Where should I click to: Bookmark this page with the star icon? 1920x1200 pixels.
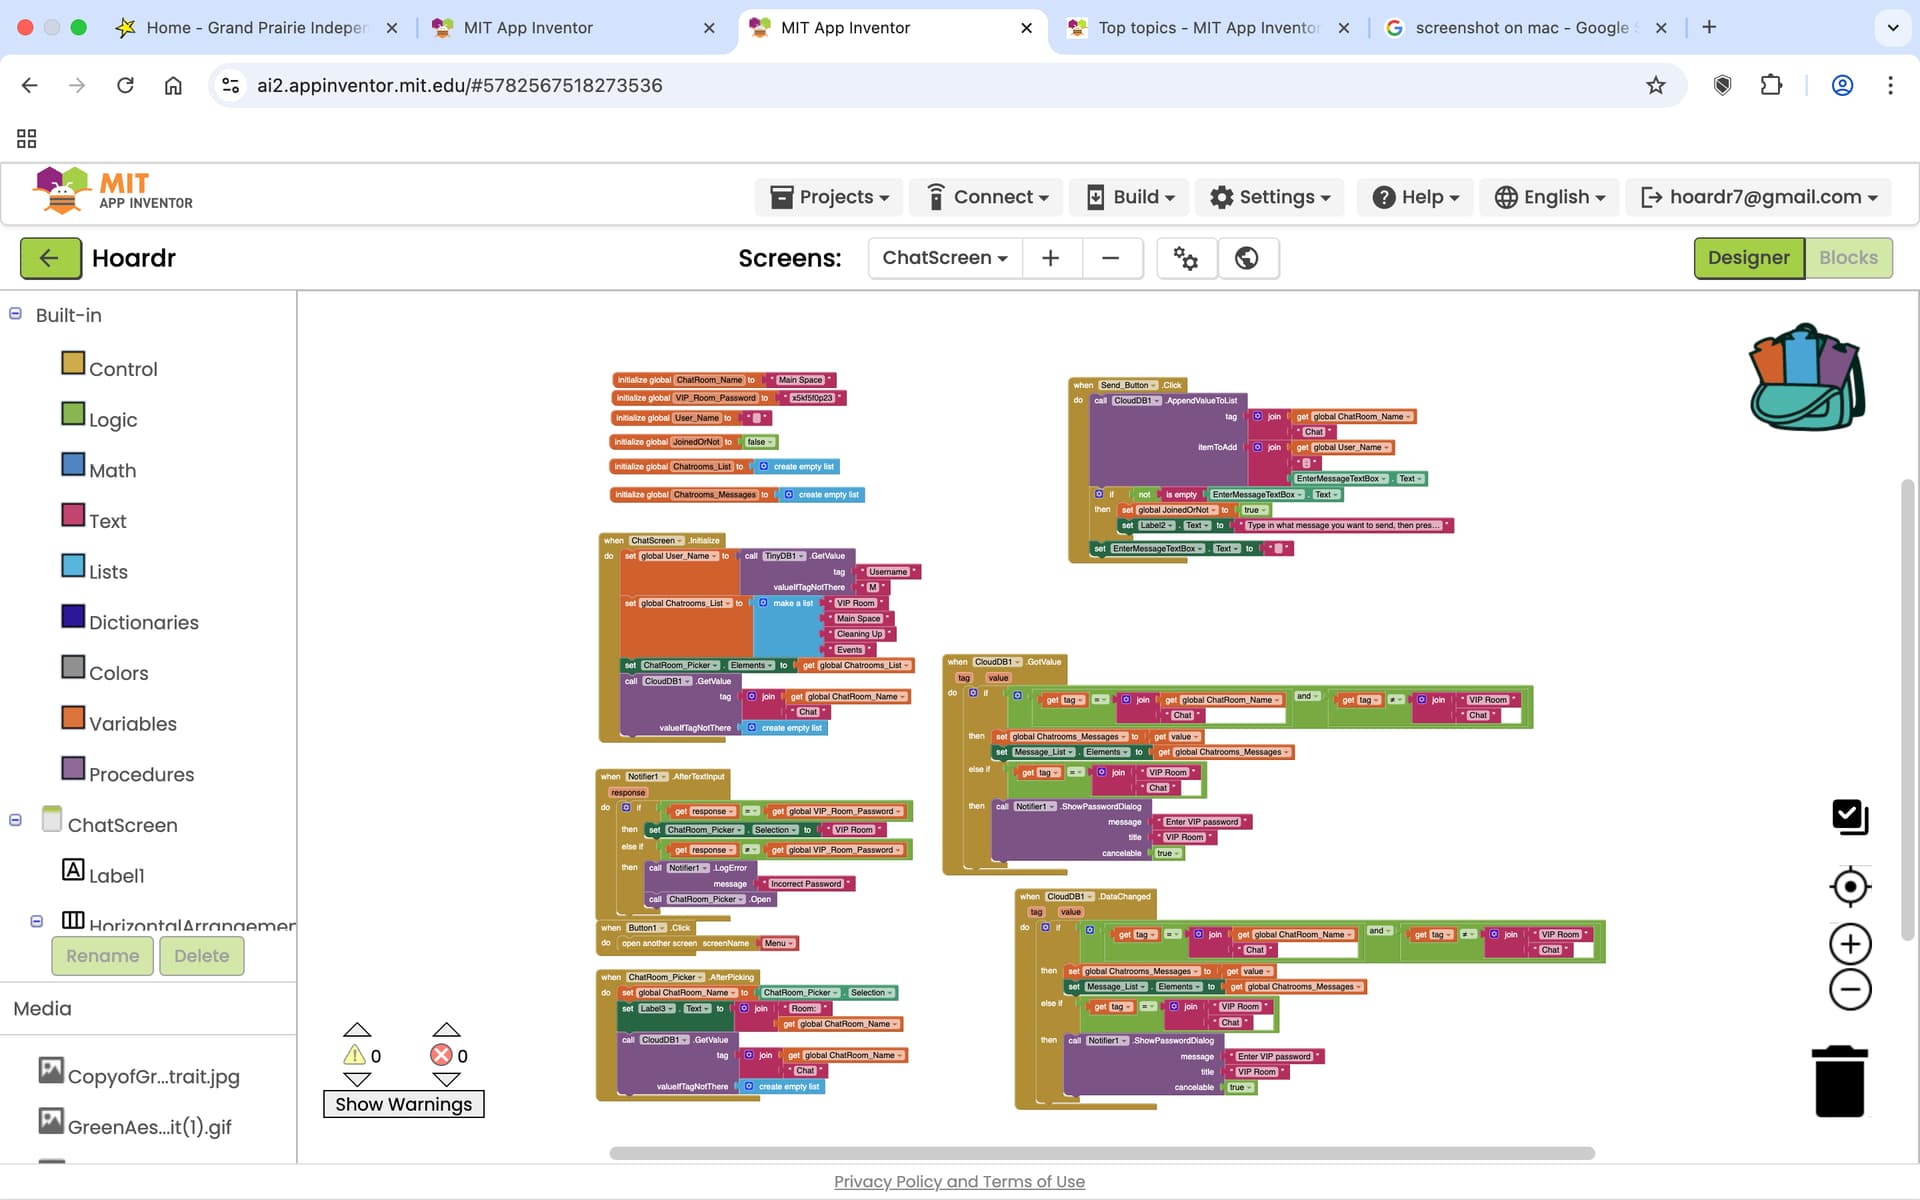tap(1656, 85)
